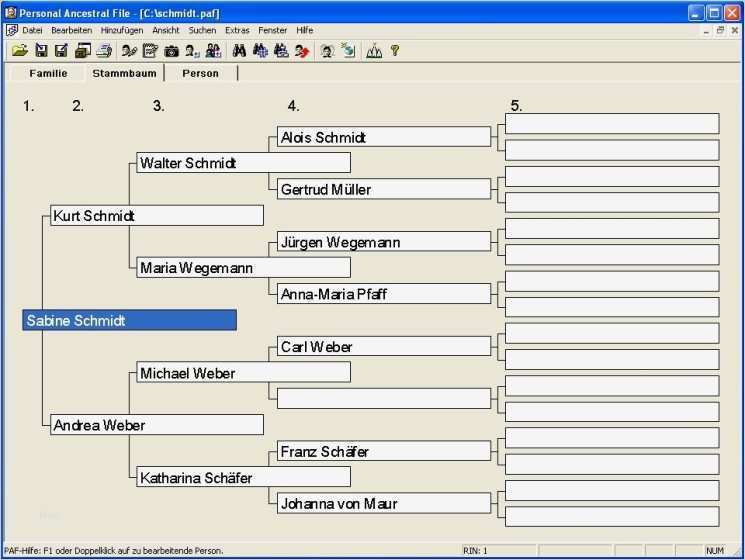Choose Katharina Schäfer in the tree

(x=244, y=477)
